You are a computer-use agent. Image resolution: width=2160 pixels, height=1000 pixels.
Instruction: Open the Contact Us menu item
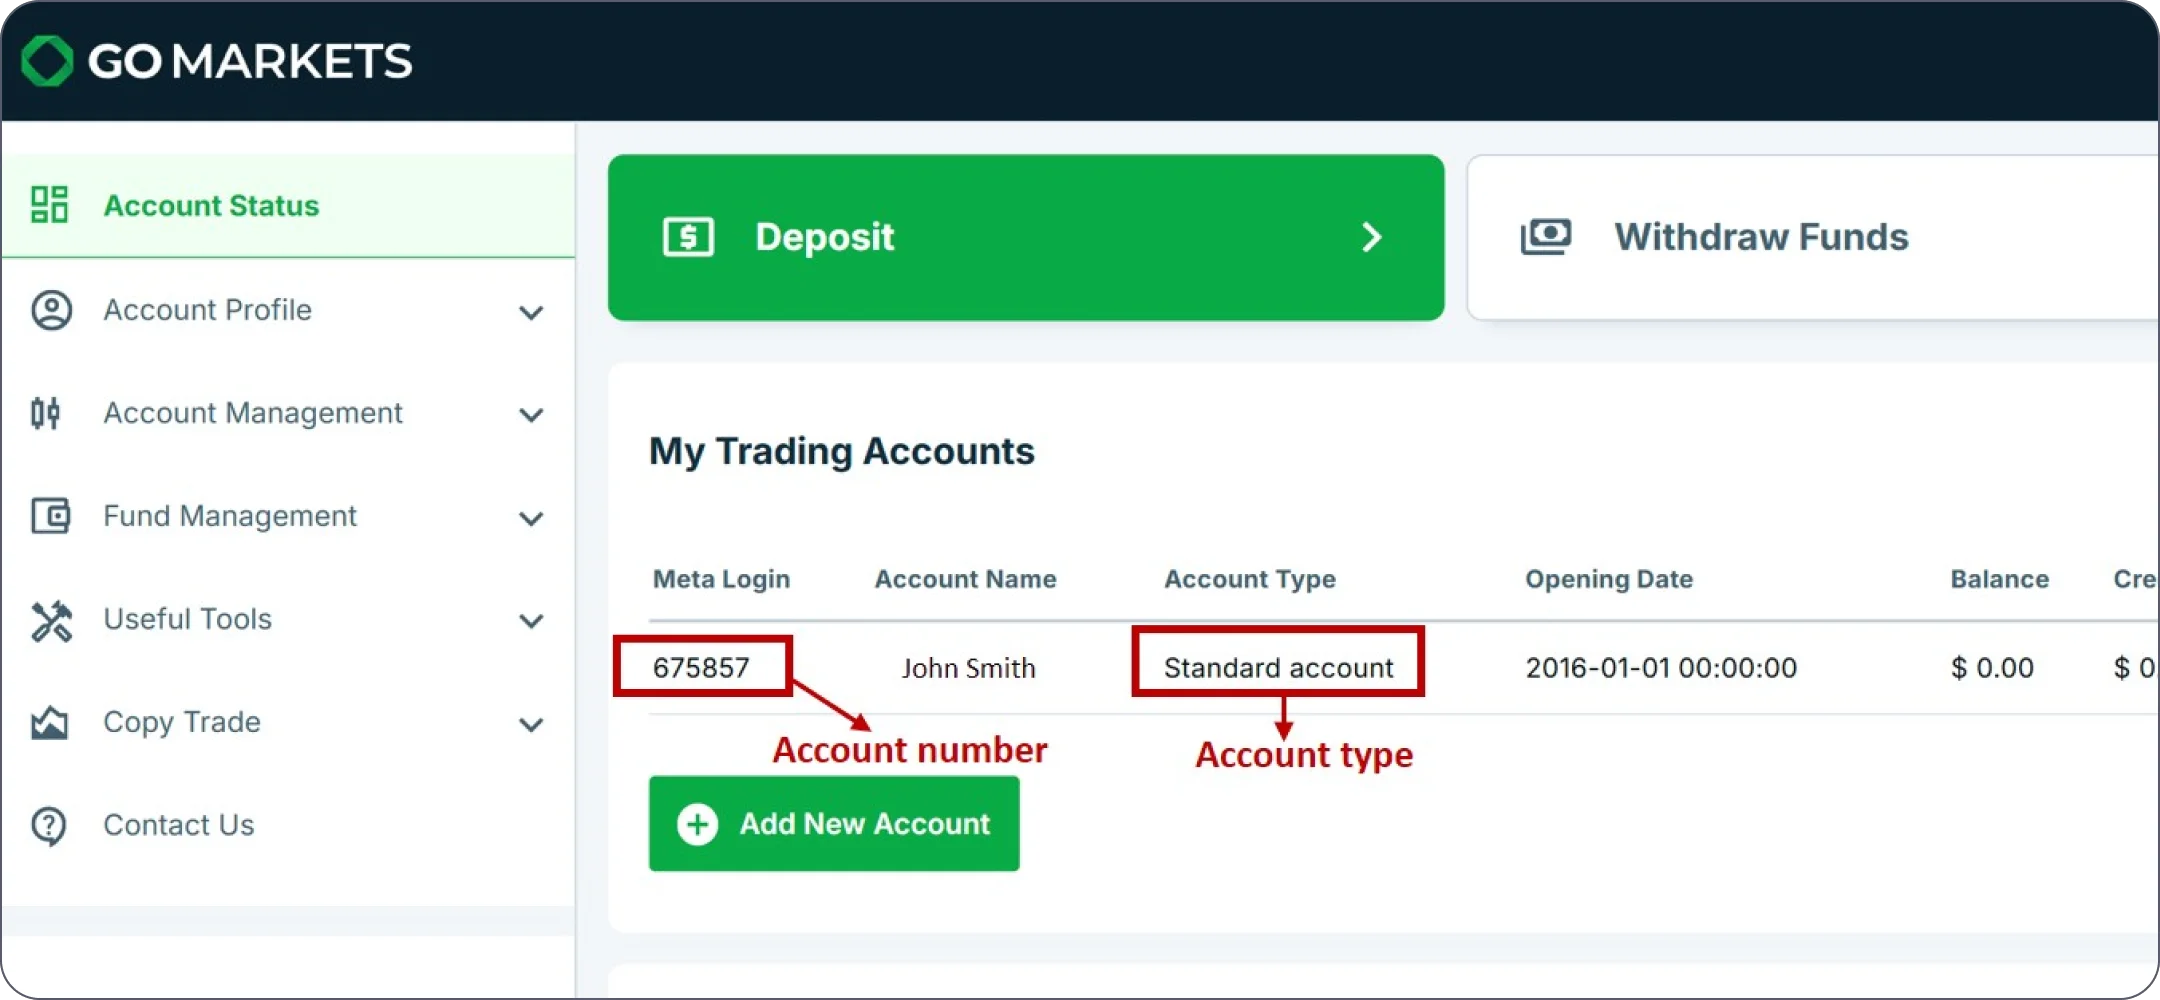click(179, 825)
